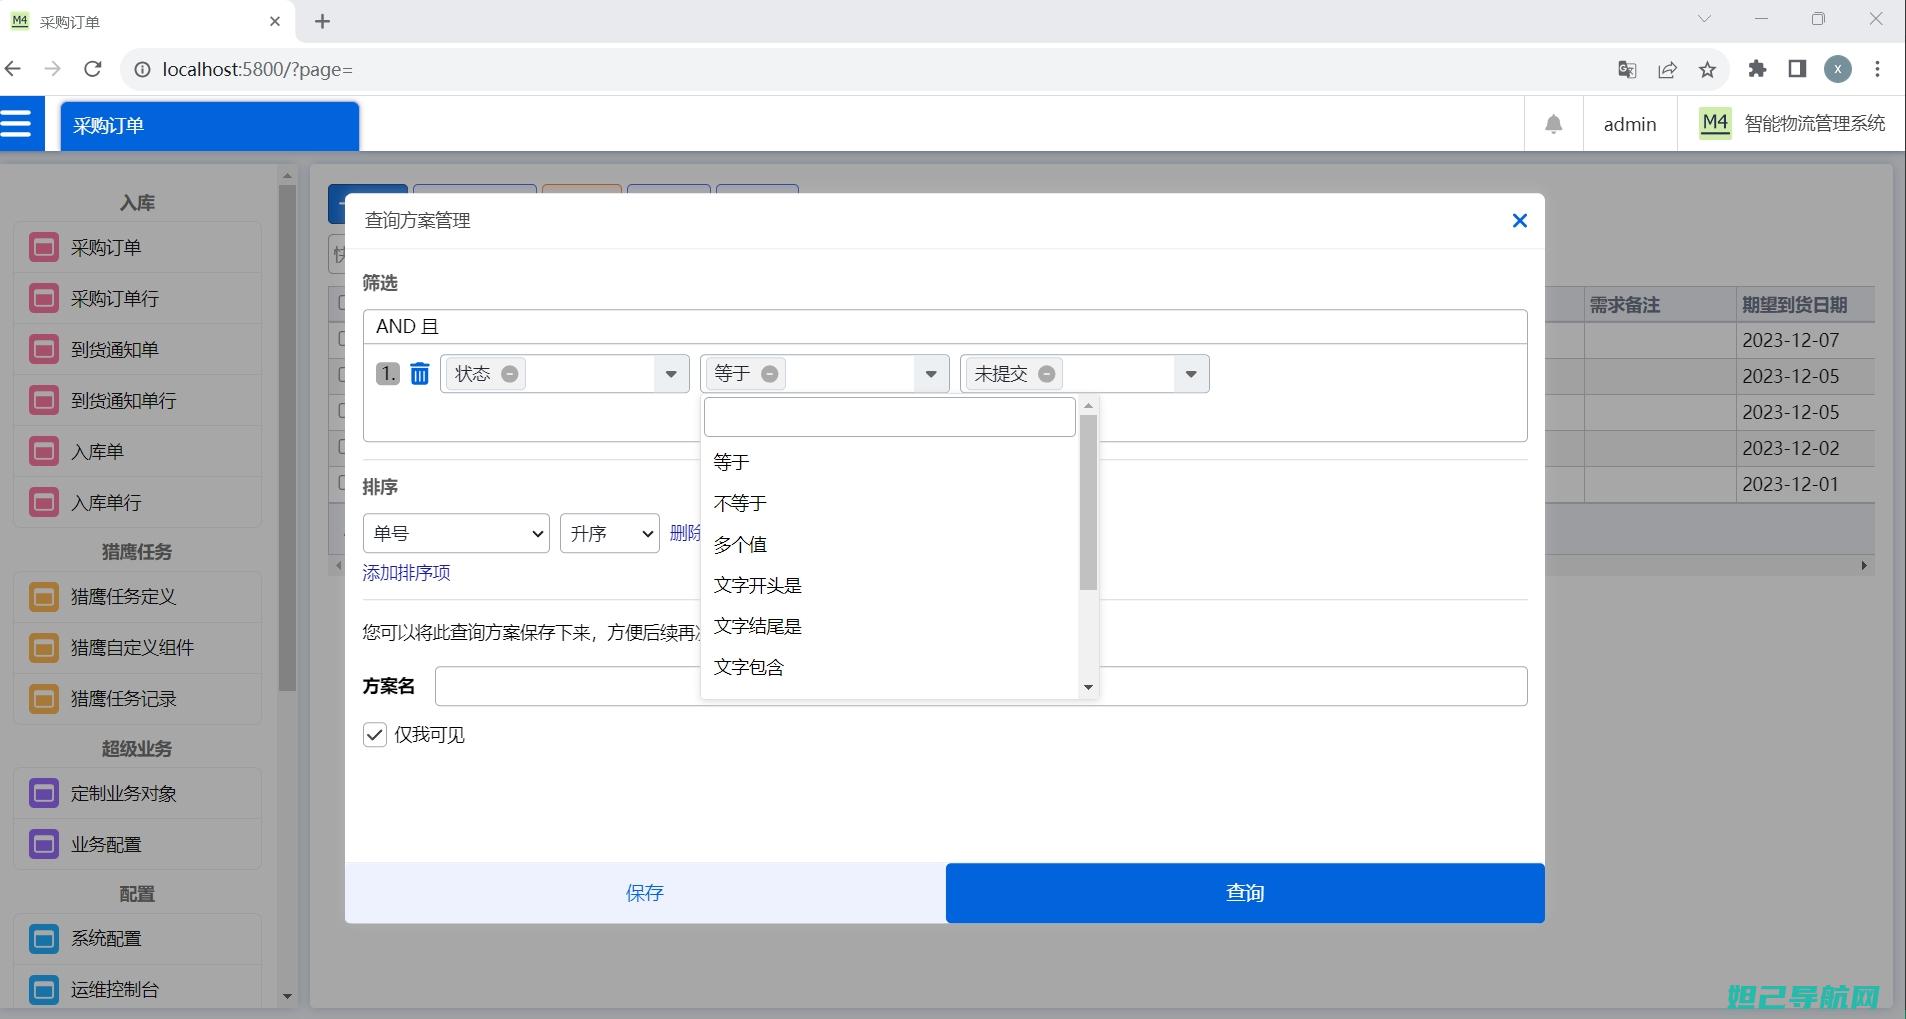
Task: Click the 业务配置 sidebar icon
Action: [44, 845]
